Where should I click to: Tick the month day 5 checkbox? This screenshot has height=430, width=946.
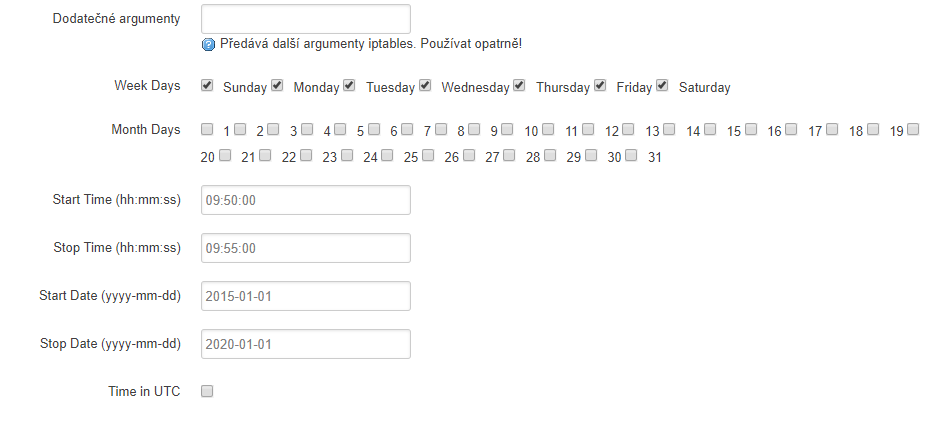click(x=340, y=128)
